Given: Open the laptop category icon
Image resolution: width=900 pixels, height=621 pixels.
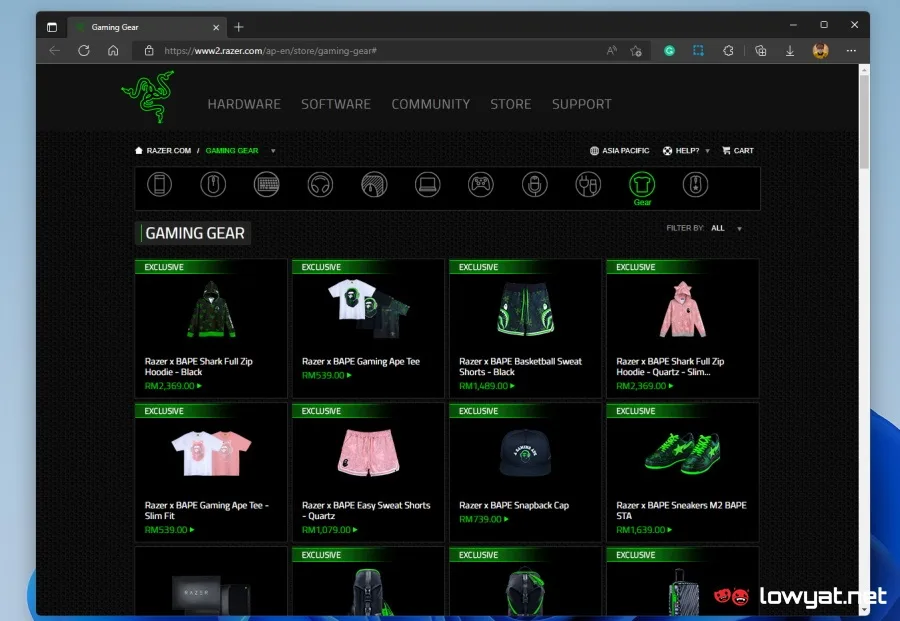Looking at the screenshot, I should tap(428, 185).
